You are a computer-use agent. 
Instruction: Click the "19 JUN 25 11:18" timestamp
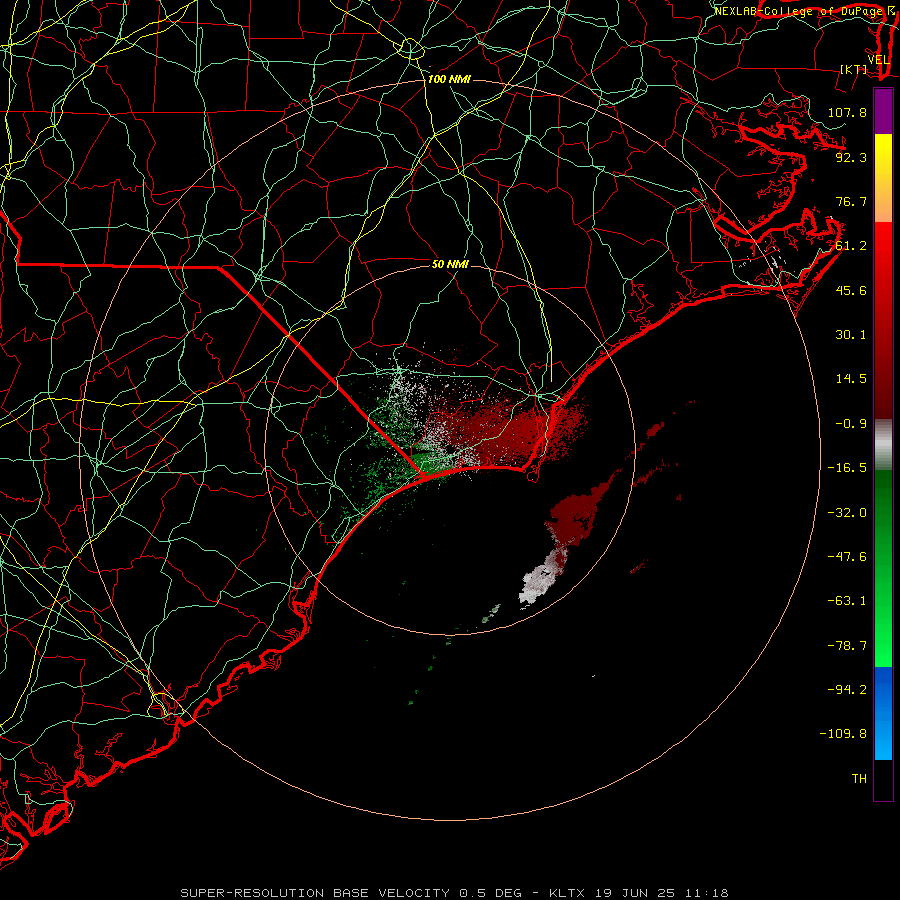tap(662, 893)
